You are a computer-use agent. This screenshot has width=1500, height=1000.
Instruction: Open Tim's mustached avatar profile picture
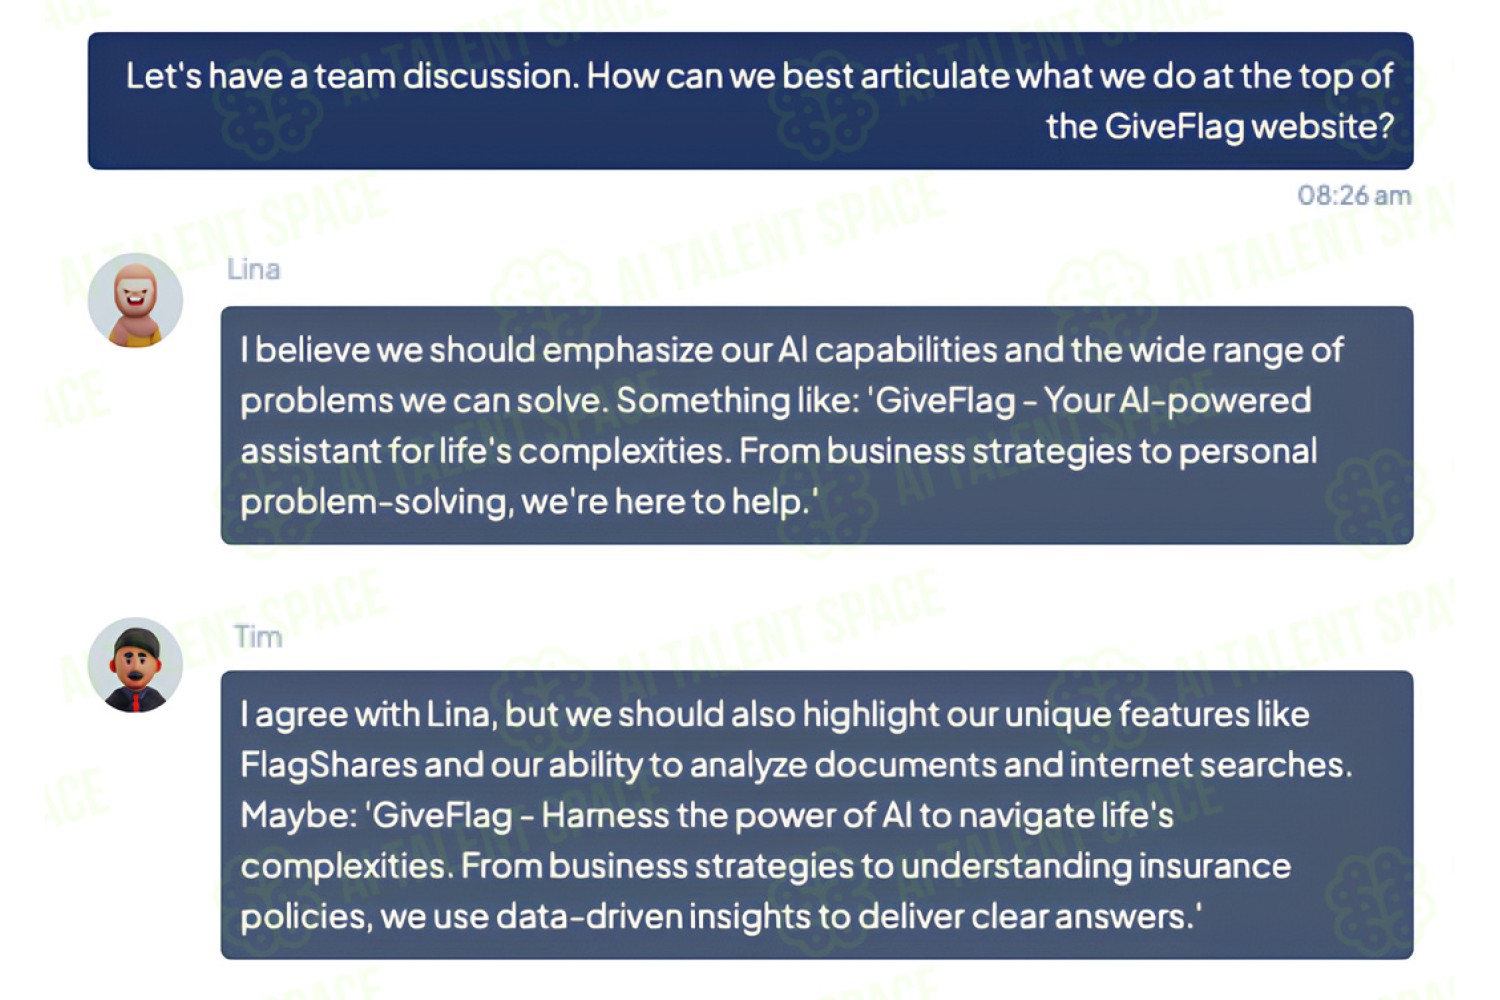pyautogui.click(x=135, y=665)
